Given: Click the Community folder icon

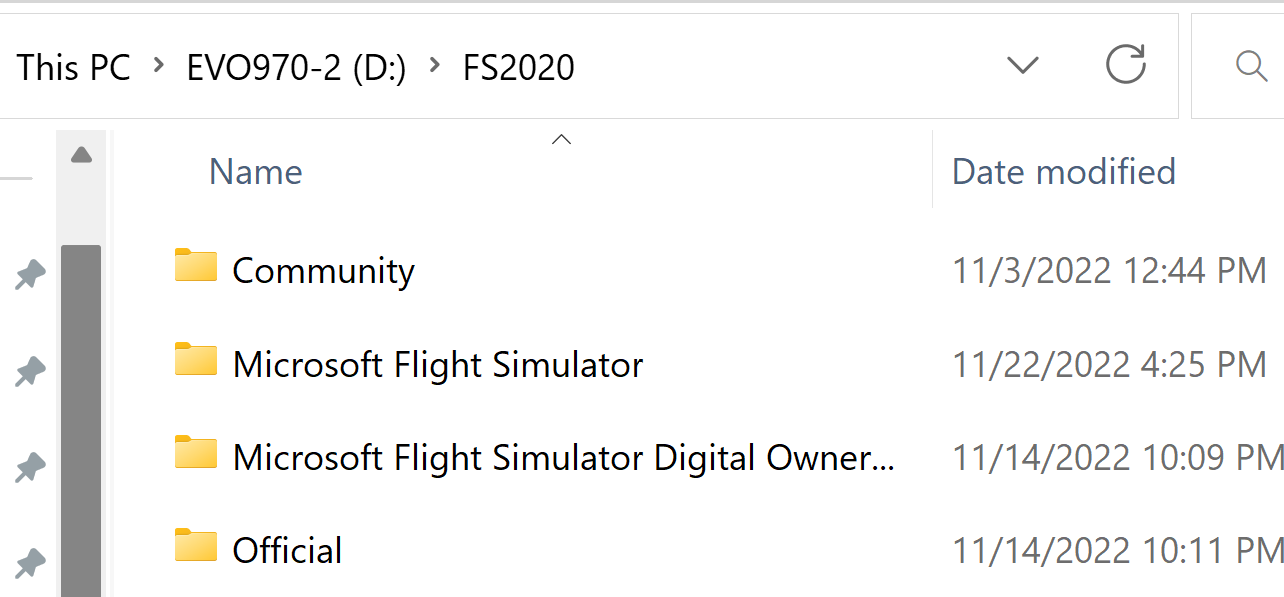Looking at the screenshot, I should 196,267.
